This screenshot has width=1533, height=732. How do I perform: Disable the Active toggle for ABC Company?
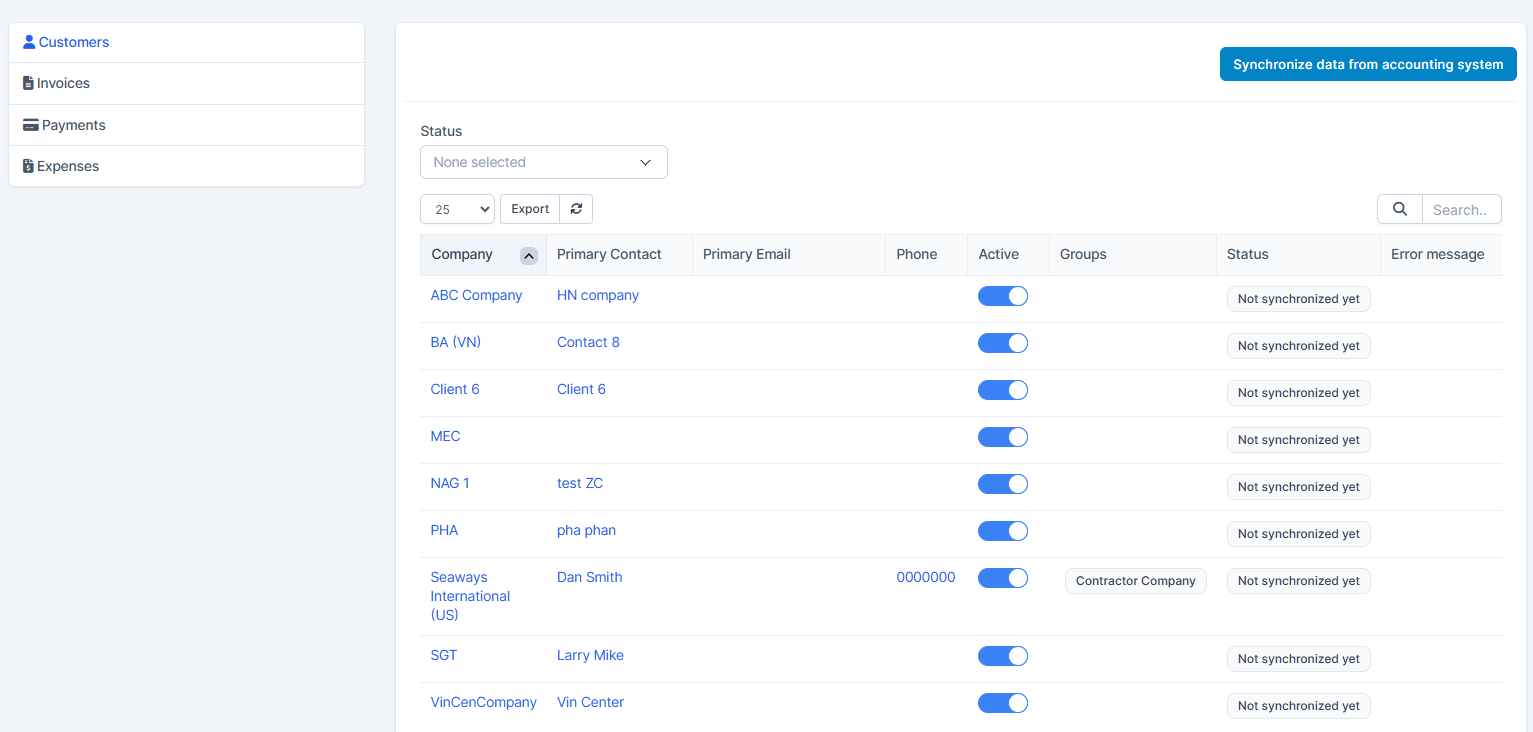[1002, 296]
